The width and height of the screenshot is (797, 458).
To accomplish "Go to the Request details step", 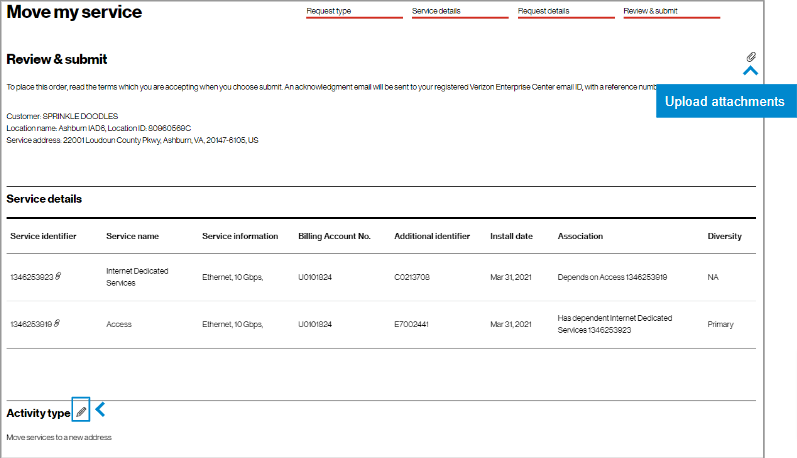I will click(x=566, y=12).
